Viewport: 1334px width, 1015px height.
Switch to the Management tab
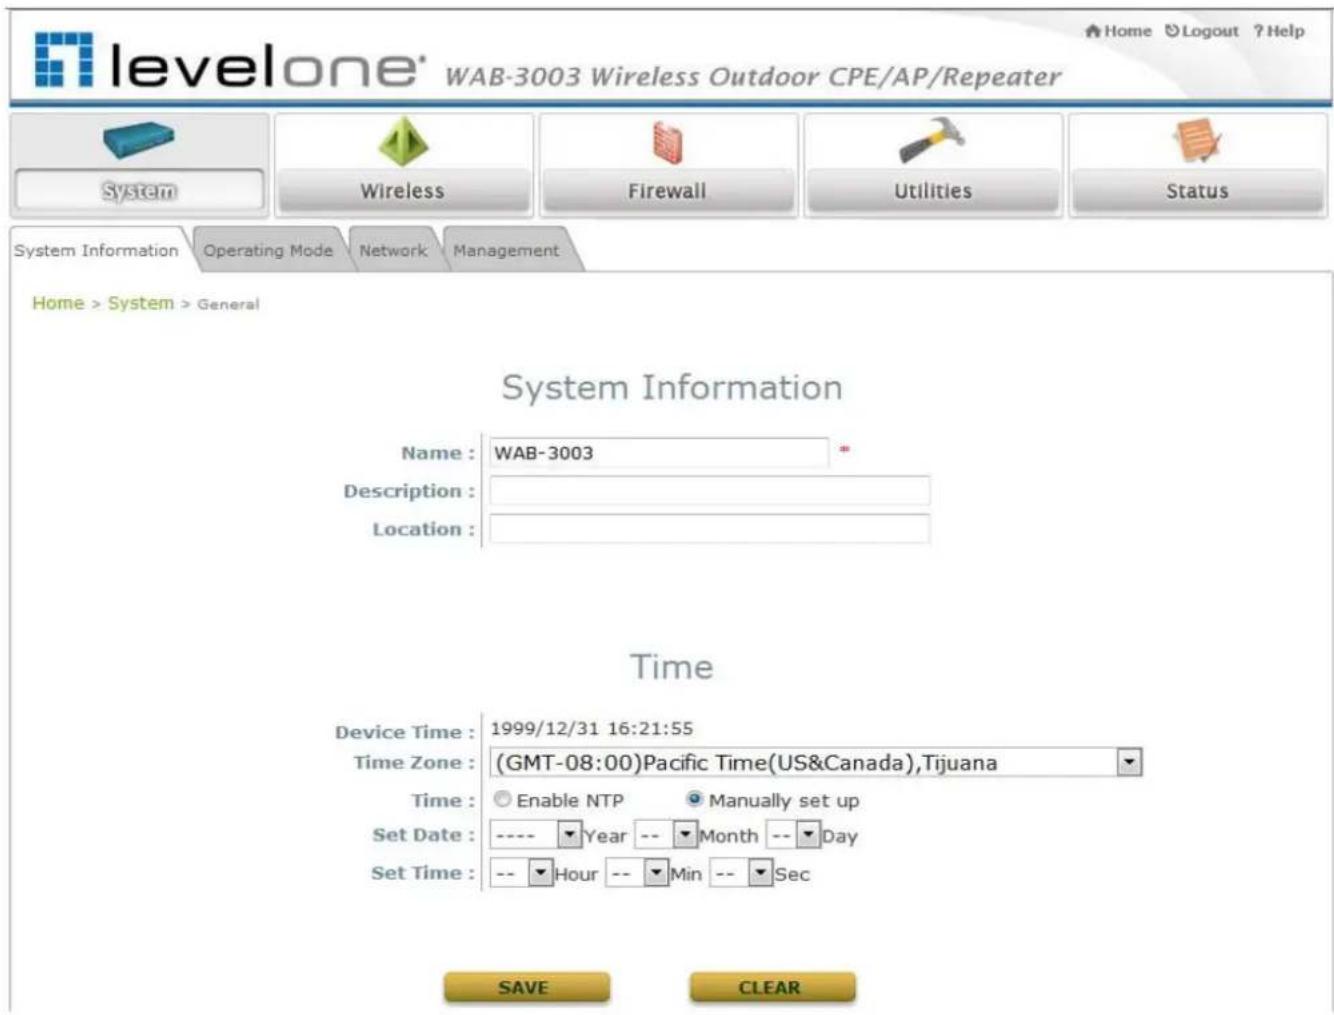tap(506, 250)
